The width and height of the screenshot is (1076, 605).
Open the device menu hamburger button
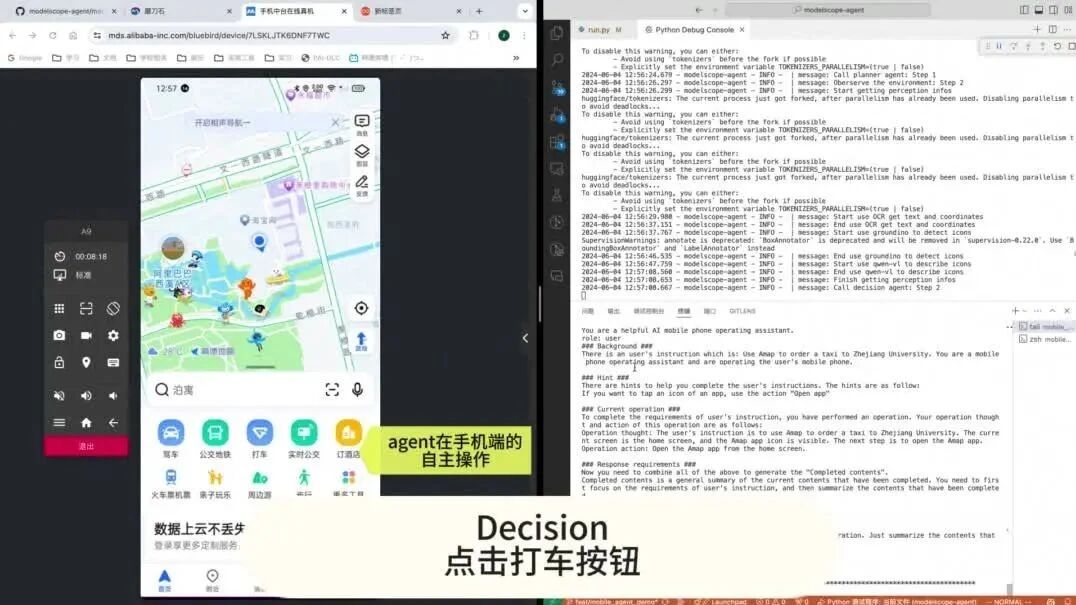[59, 423]
